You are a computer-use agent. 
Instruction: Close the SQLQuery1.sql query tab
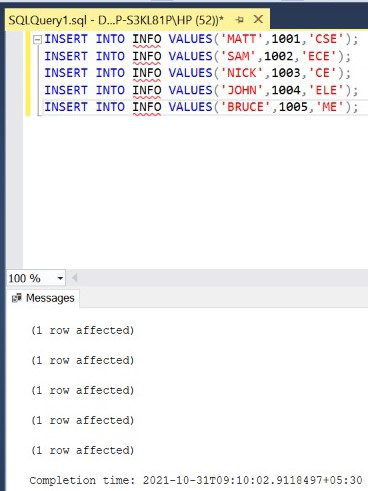point(258,19)
